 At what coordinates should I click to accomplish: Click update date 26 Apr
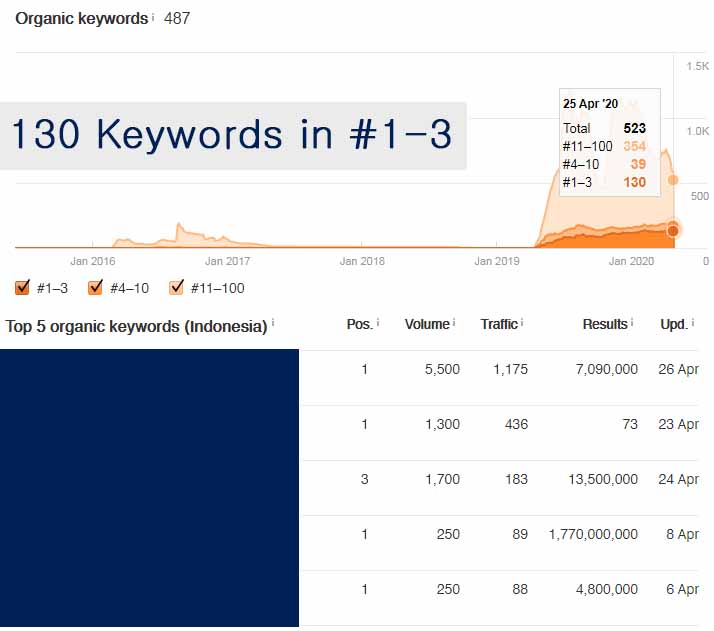[x=678, y=369]
